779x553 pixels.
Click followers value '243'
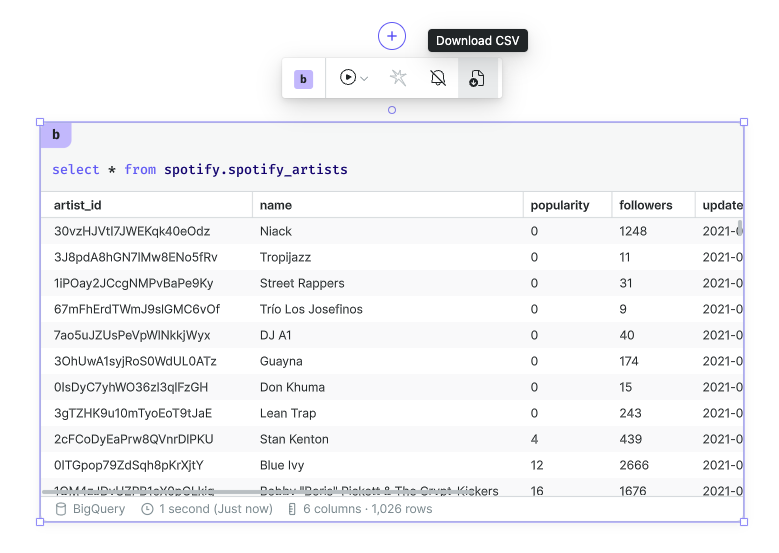point(630,413)
